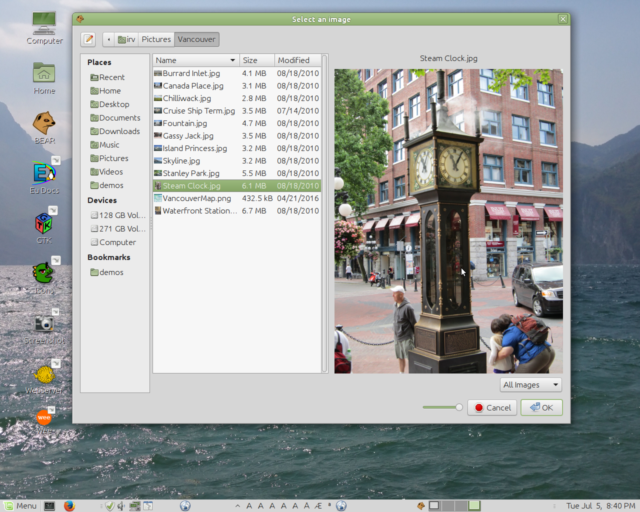Open the Home folder desktop icon
Image resolution: width=640 pixels, height=512 pixels.
[44, 77]
